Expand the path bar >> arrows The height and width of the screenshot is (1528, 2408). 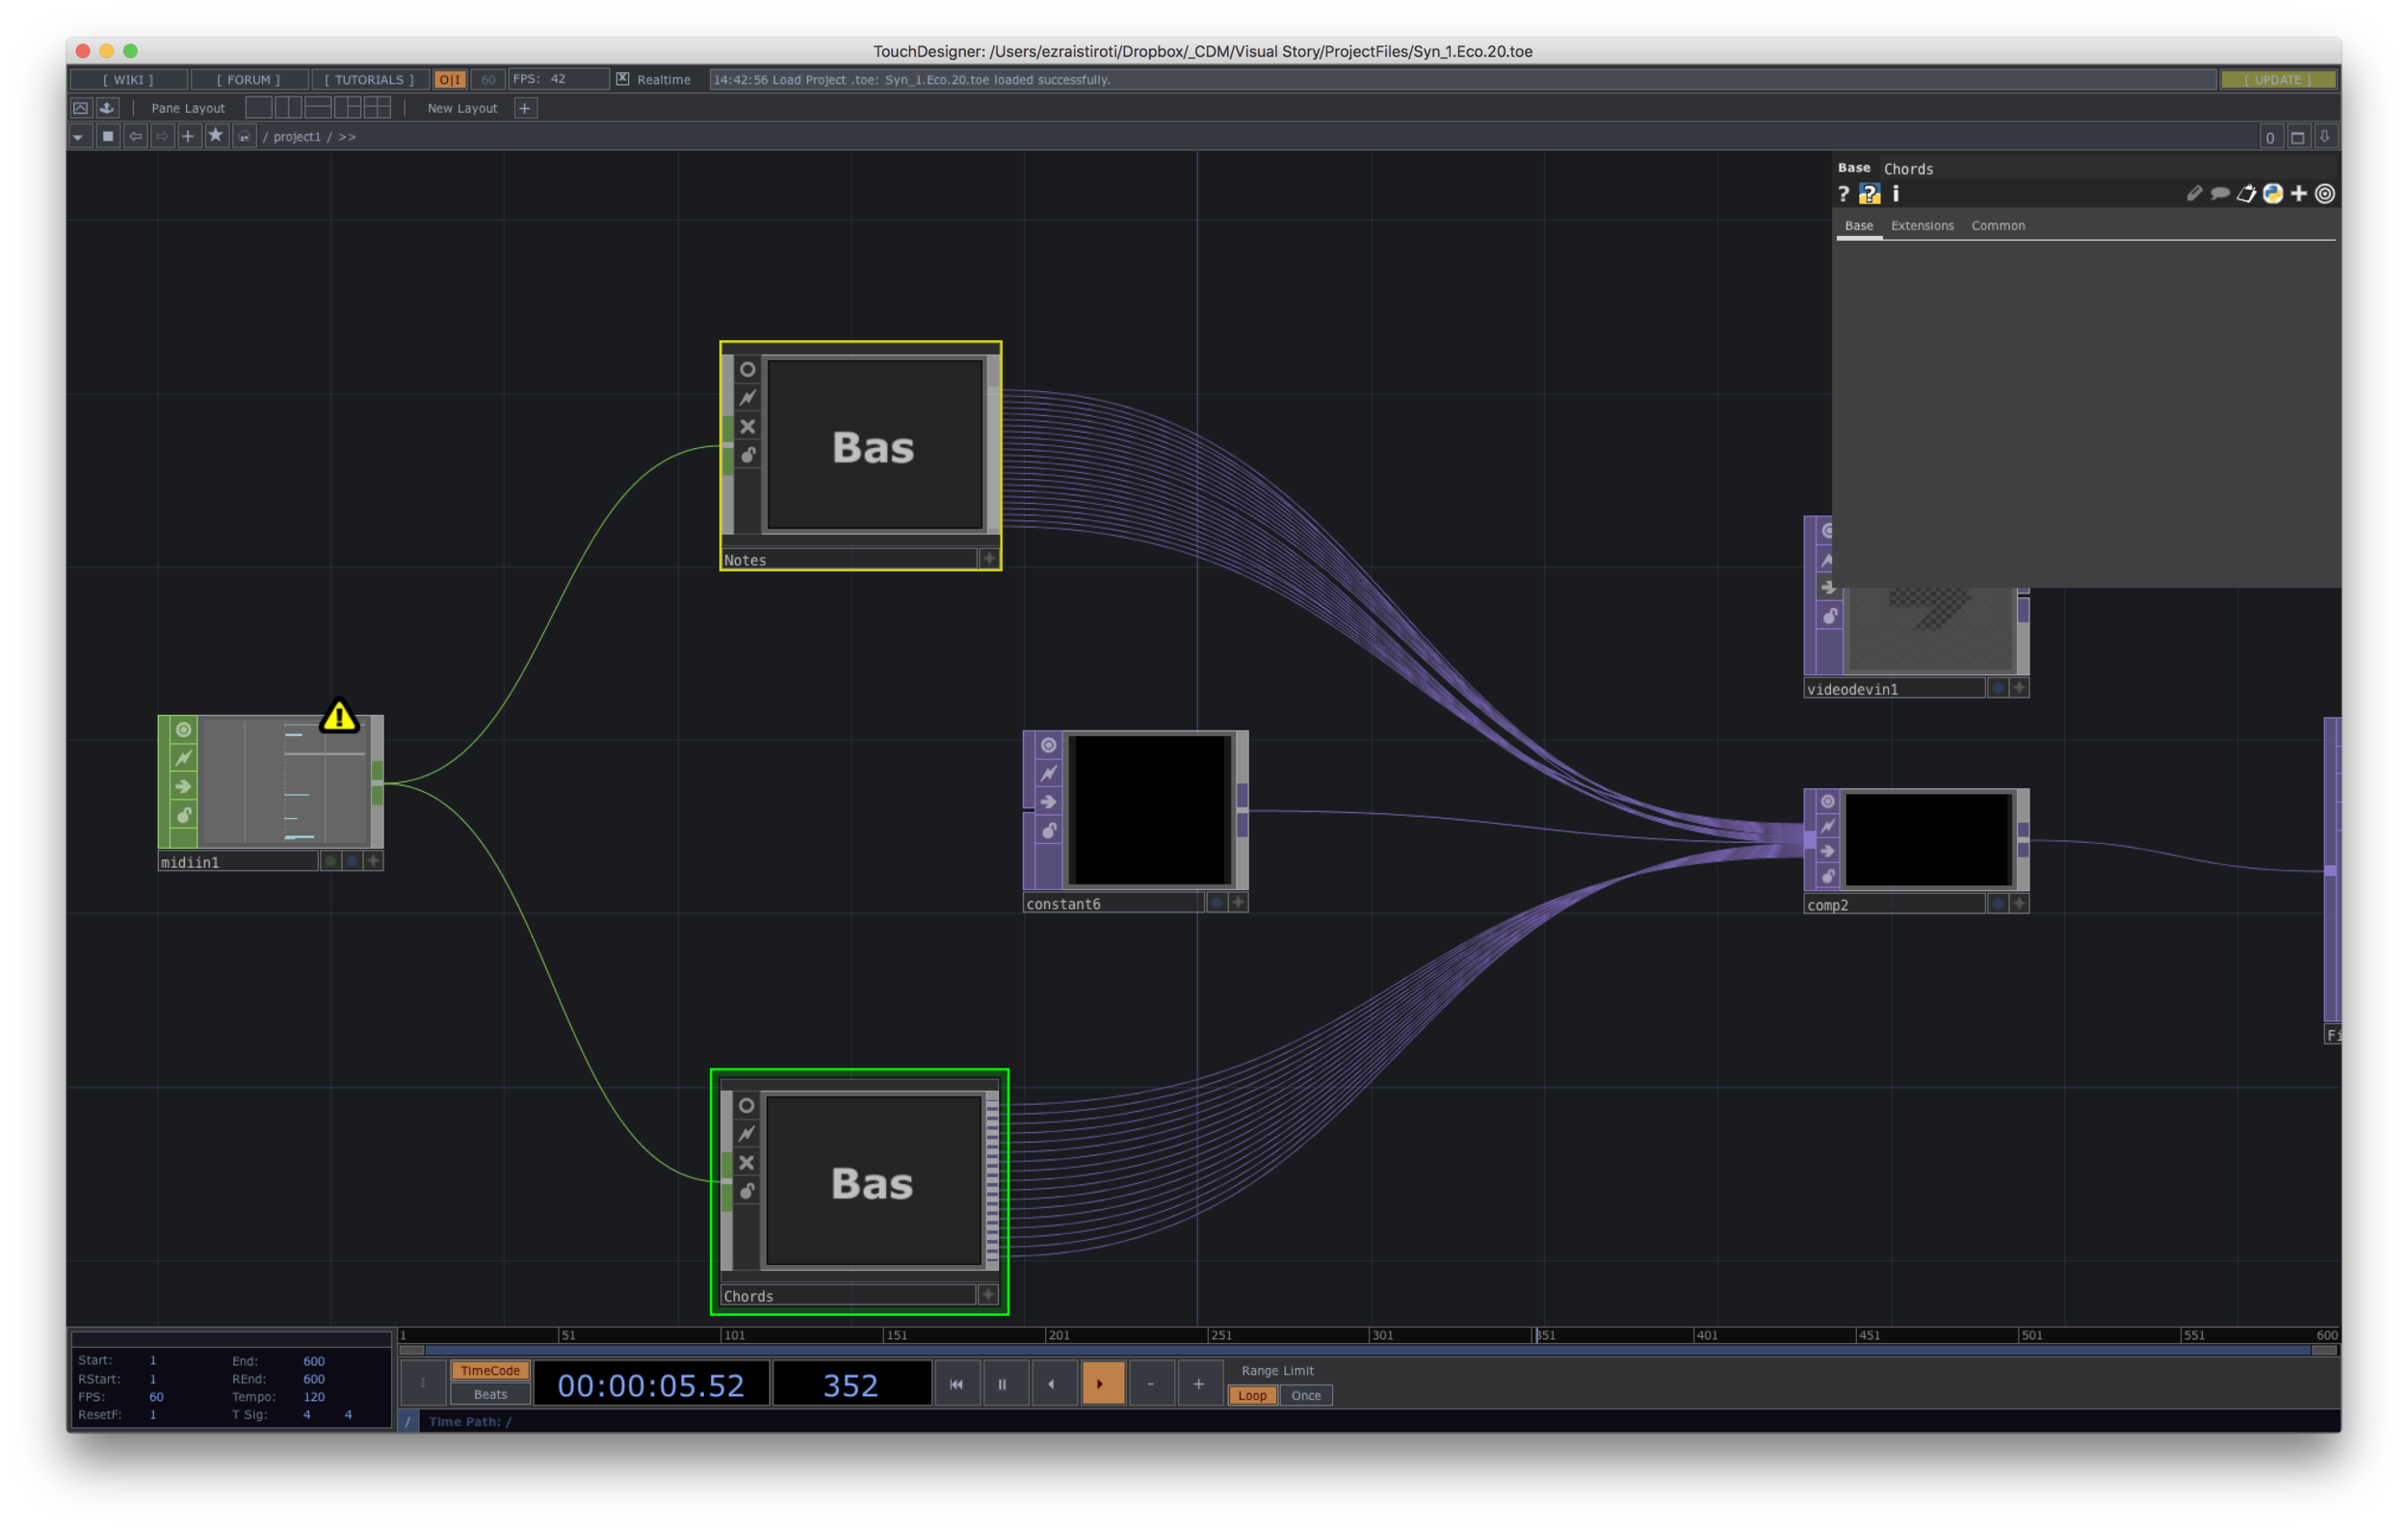coord(347,137)
